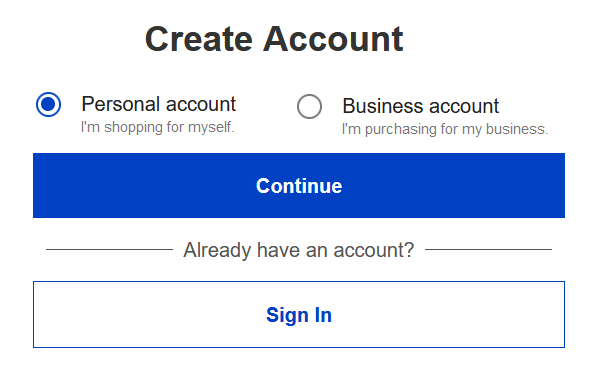Click the Personal account label text
The height and width of the screenshot is (377, 600).
click(x=158, y=104)
